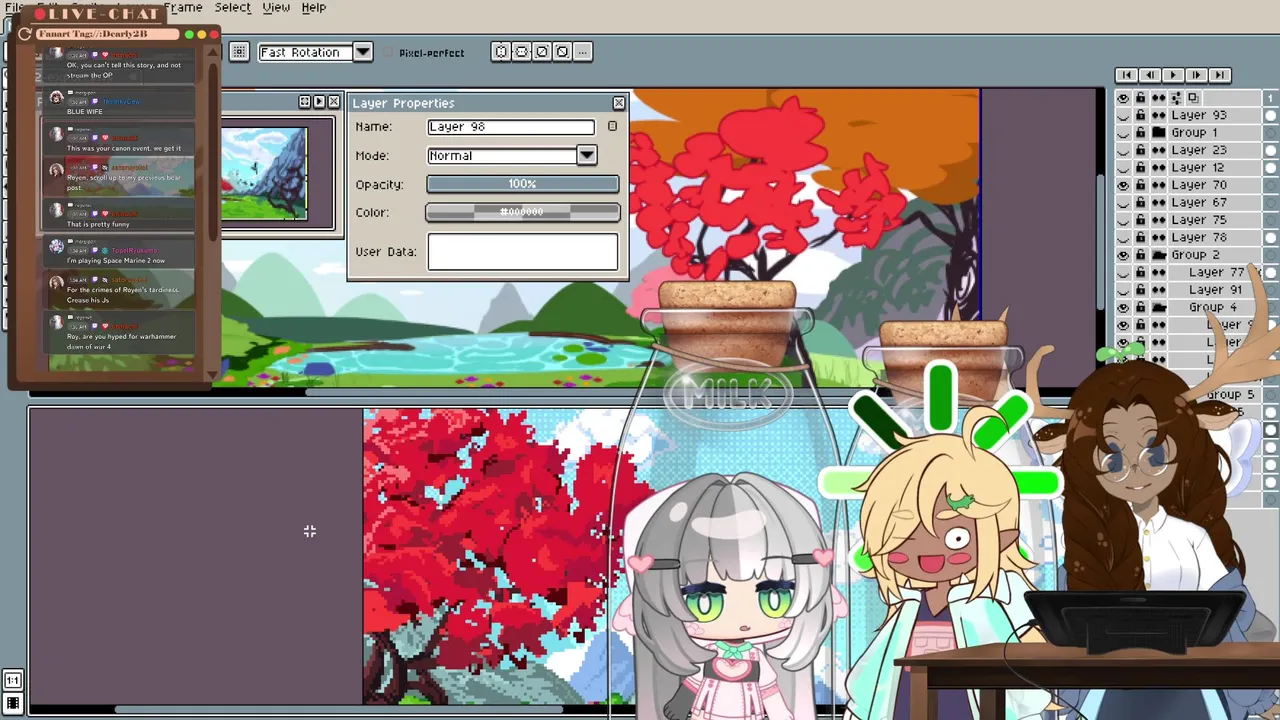Open the View menu
1280x720 pixels.
276,7
